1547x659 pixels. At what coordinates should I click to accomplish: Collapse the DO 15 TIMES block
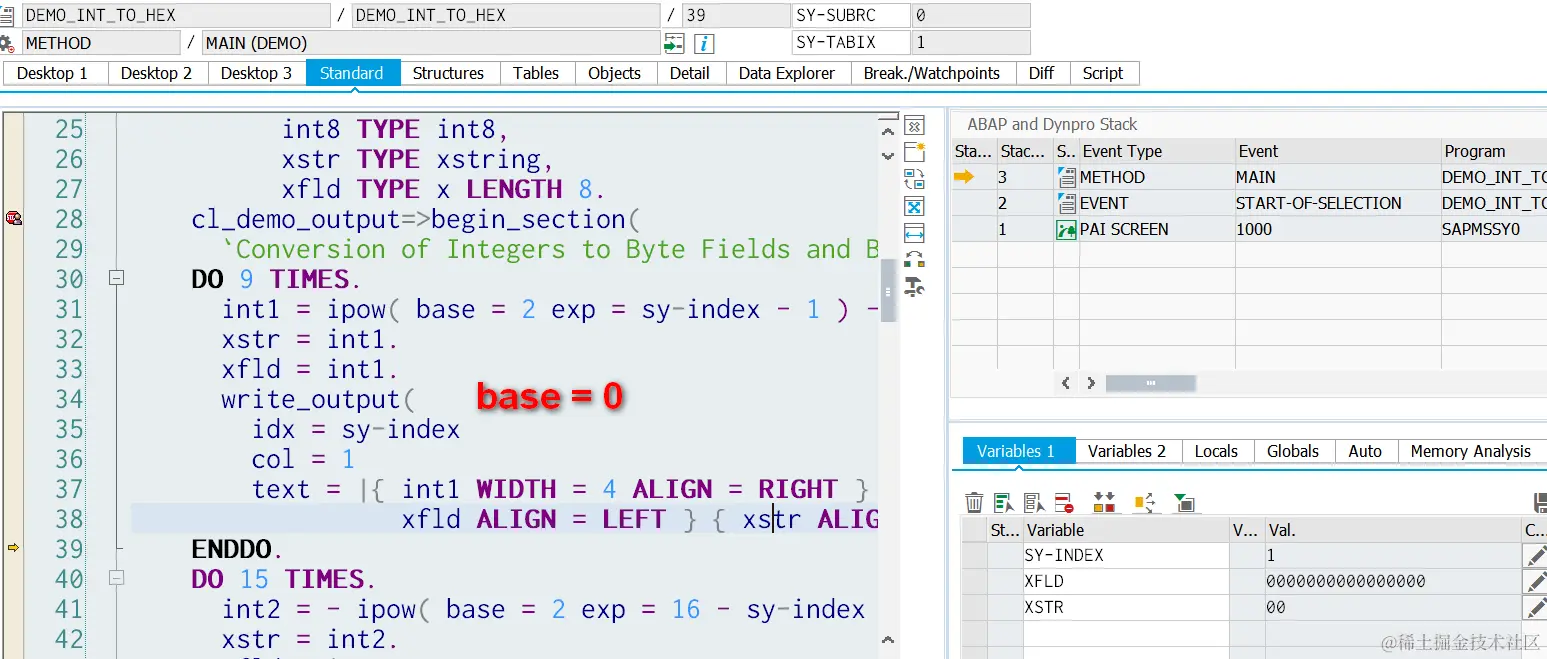coord(116,578)
